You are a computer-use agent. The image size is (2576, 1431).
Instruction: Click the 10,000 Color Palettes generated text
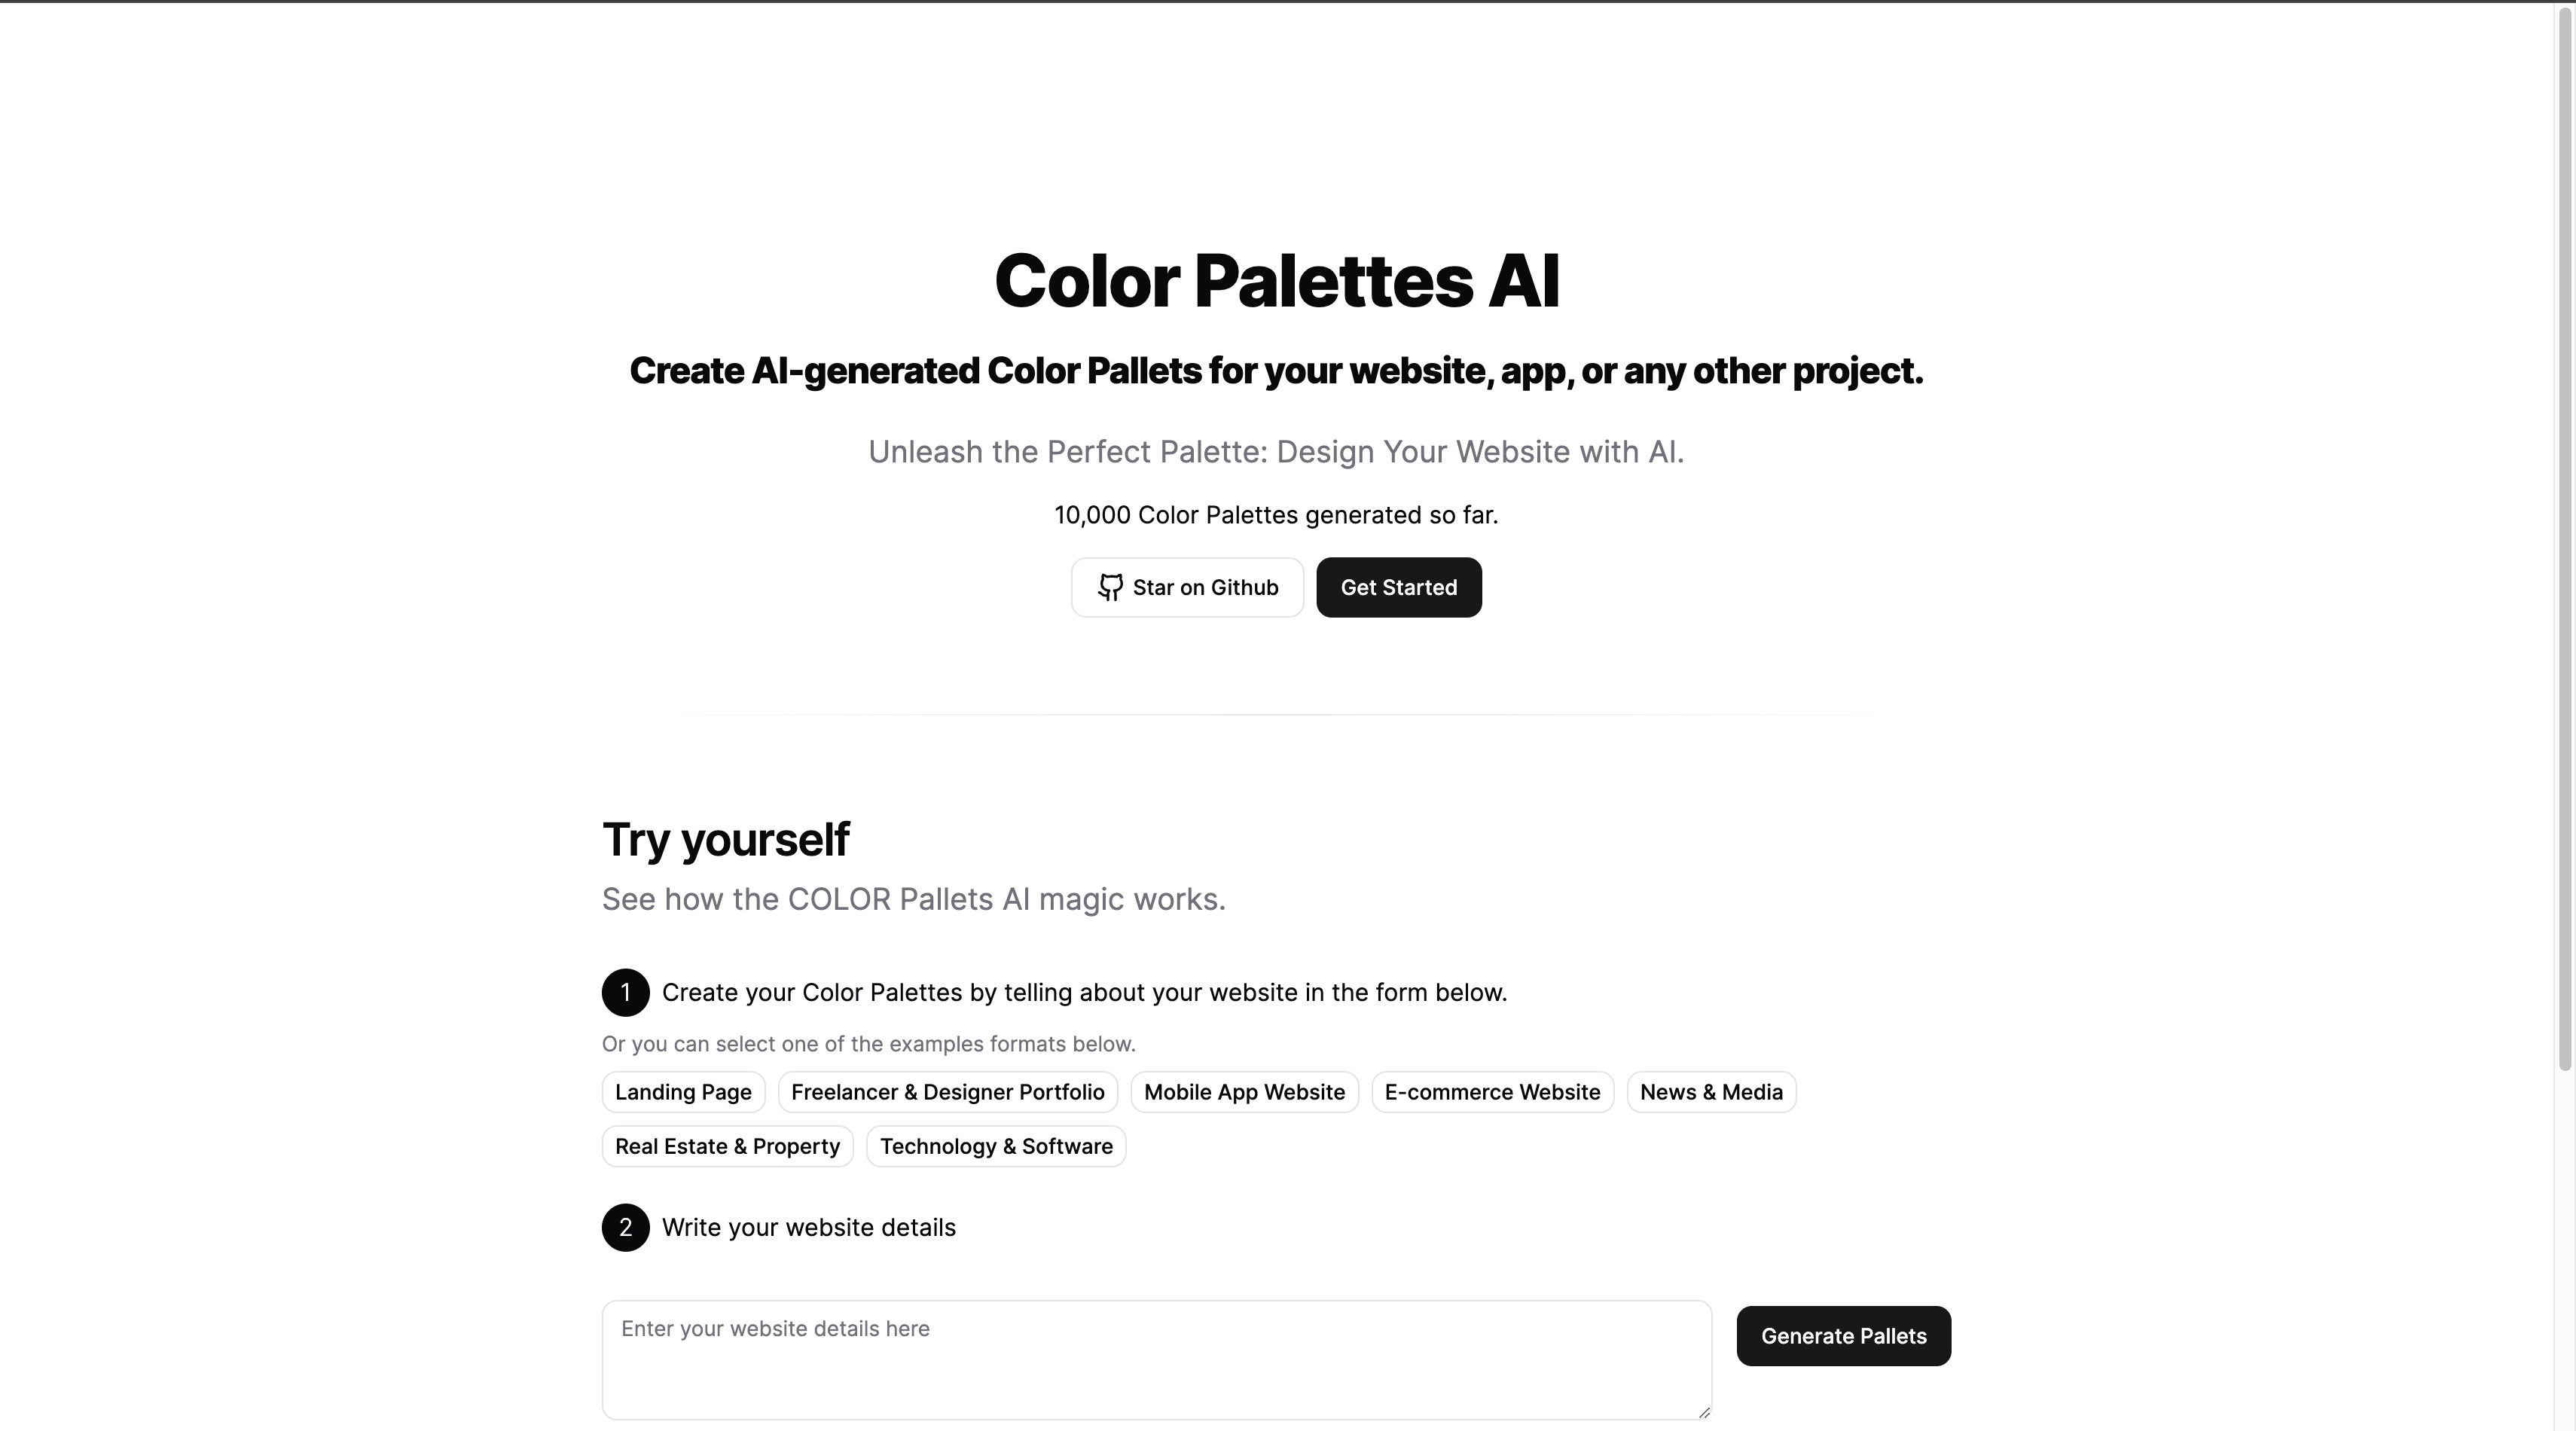point(1276,515)
